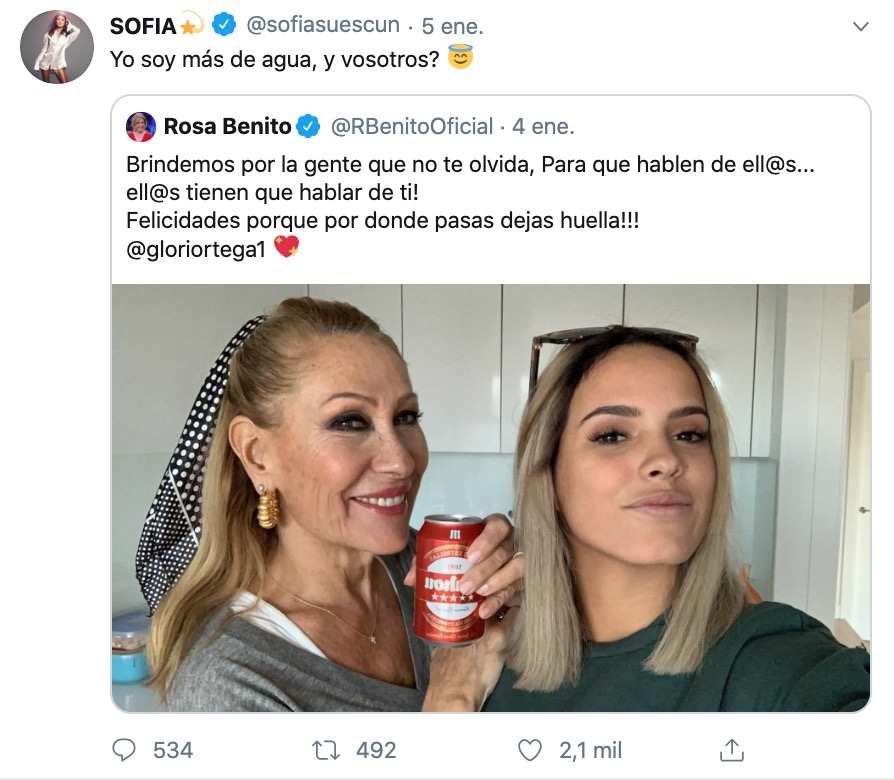Open the SOFIA display name link
This screenshot has width=894, height=780.
click(x=143, y=25)
